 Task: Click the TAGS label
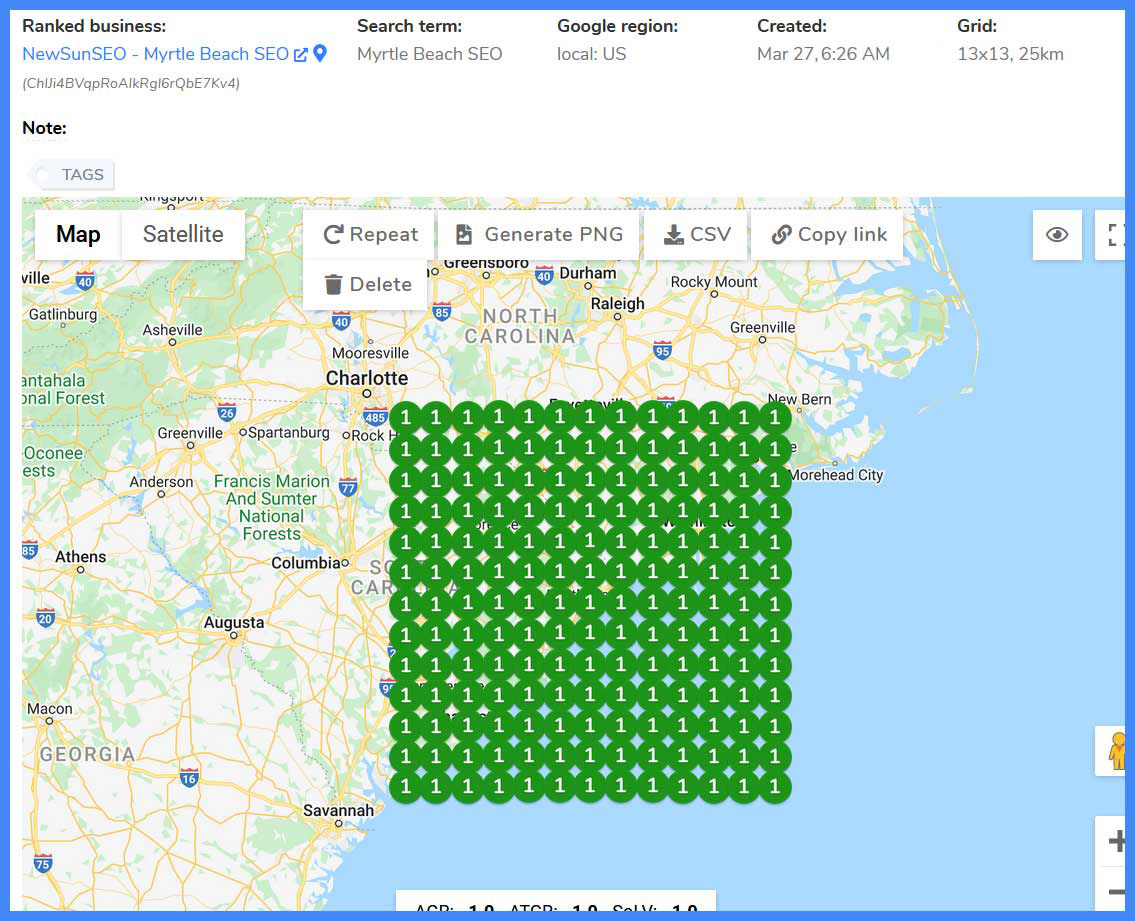click(82, 175)
